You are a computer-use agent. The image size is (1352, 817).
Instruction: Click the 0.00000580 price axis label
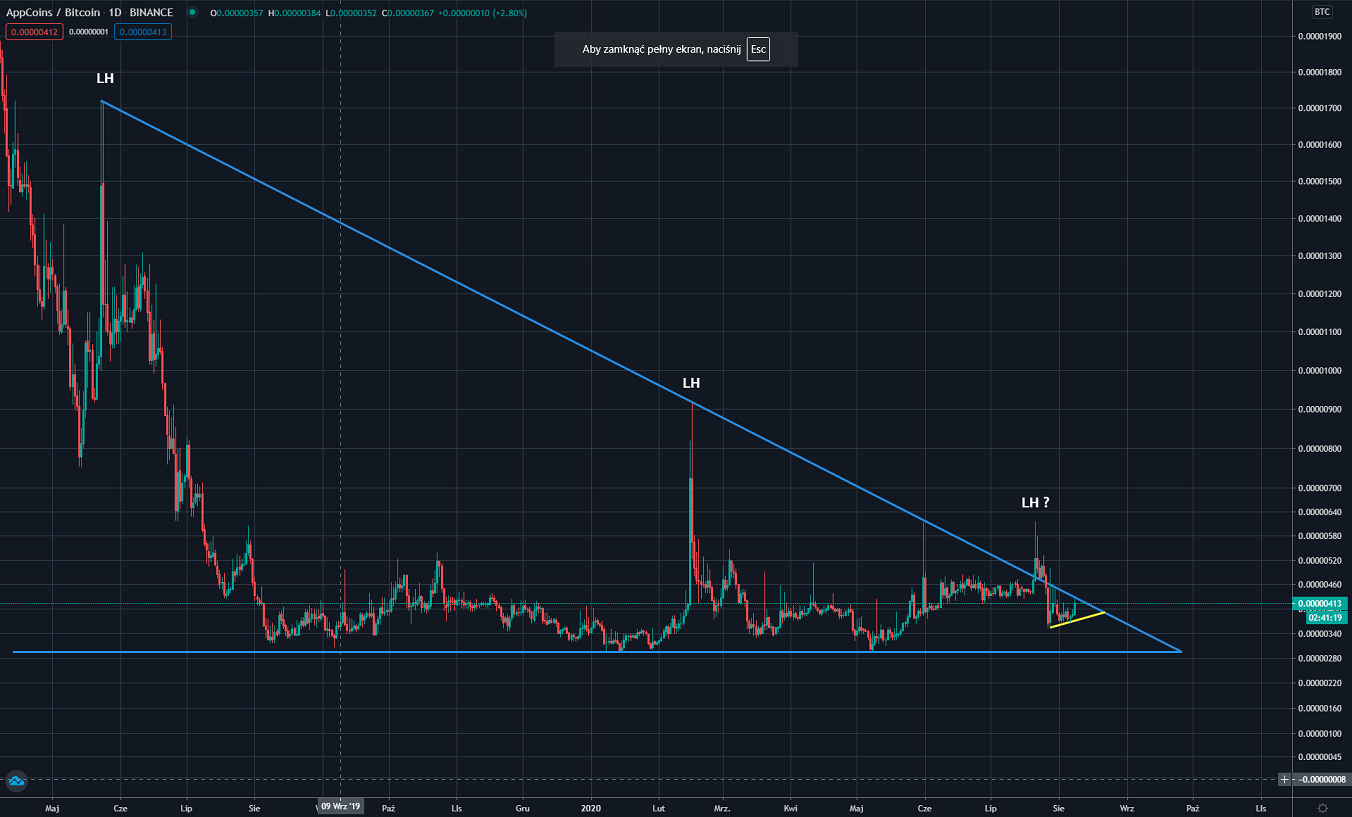[x=1319, y=536]
